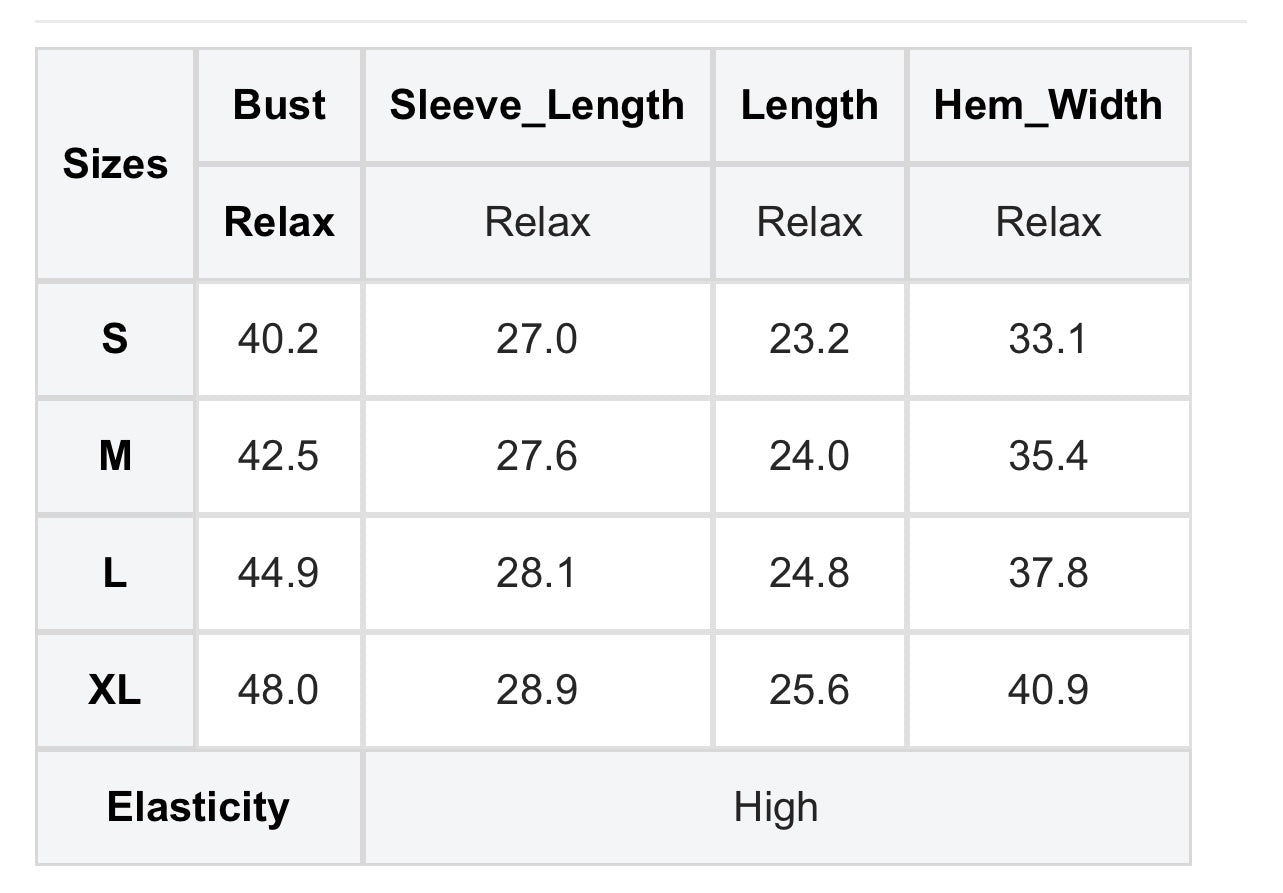Select sleeve length value 28.9
This screenshot has height=893, width=1283.
point(537,691)
